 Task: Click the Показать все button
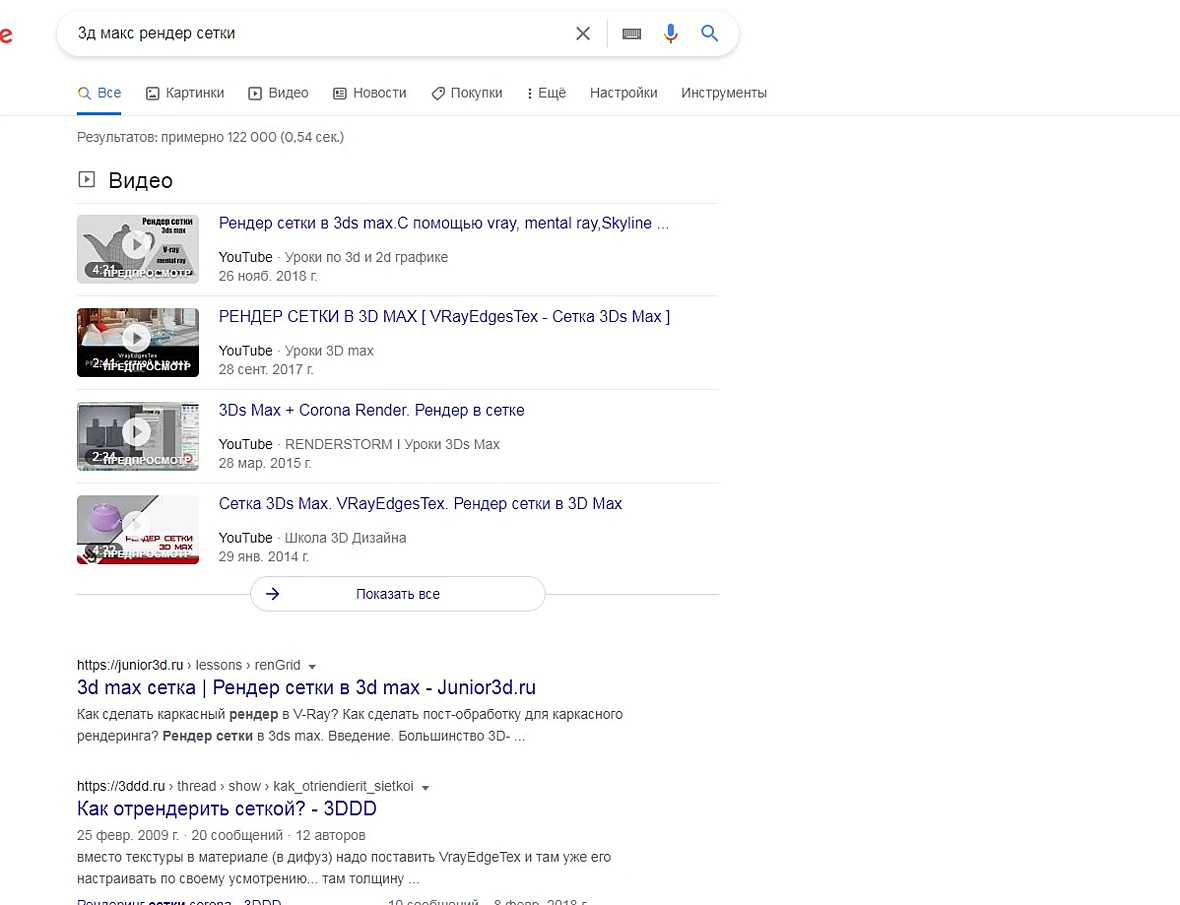(397, 594)
